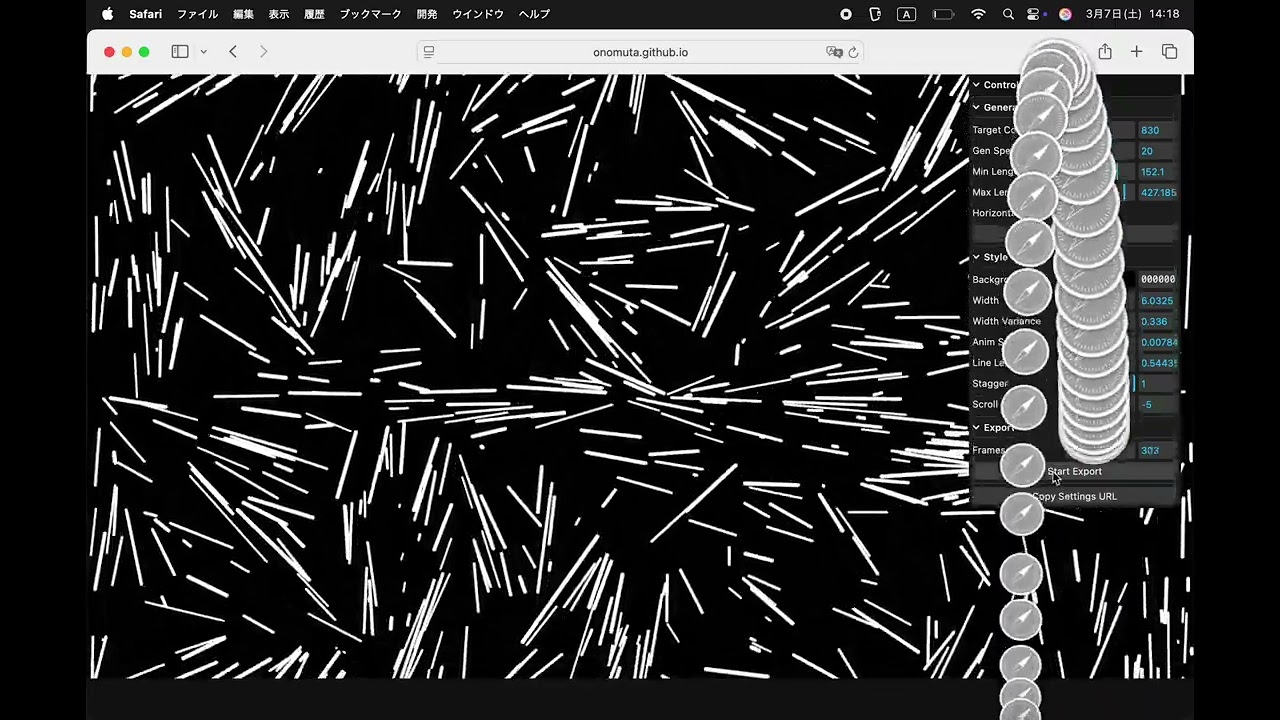The image size is (1280, 720).
Task: Click the onomuta.github.io address field
Action: 640,52
